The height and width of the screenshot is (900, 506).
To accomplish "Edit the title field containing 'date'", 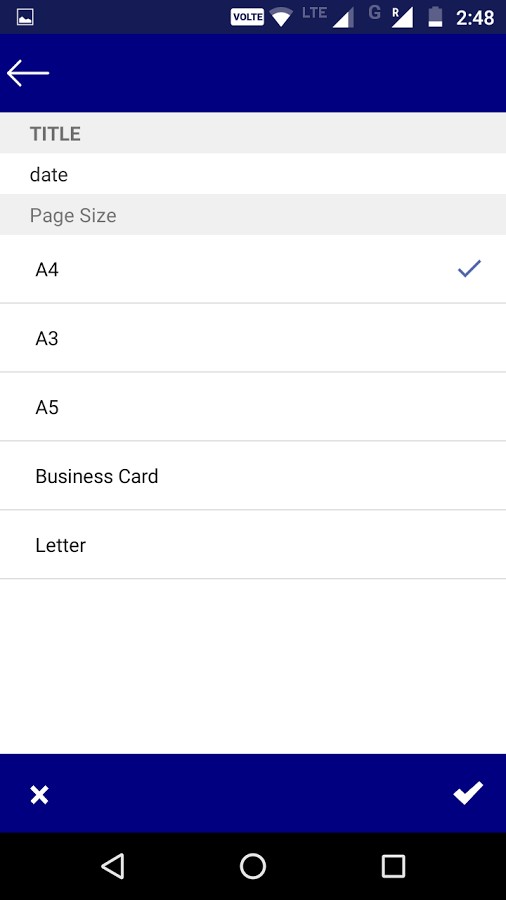I will (x=253, y=174).
